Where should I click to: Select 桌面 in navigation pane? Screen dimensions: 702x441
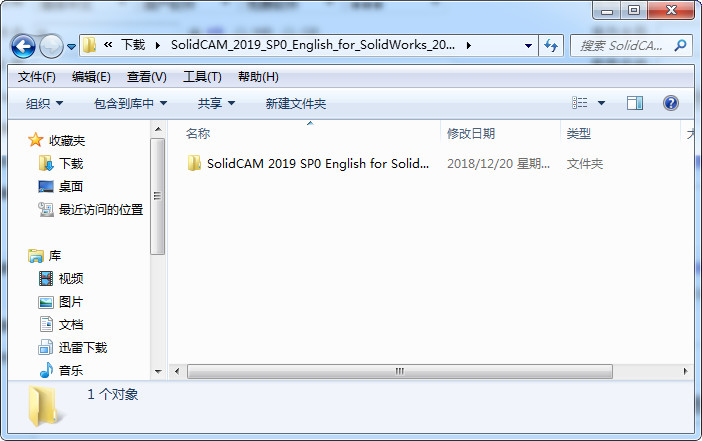tap(71, 187)
